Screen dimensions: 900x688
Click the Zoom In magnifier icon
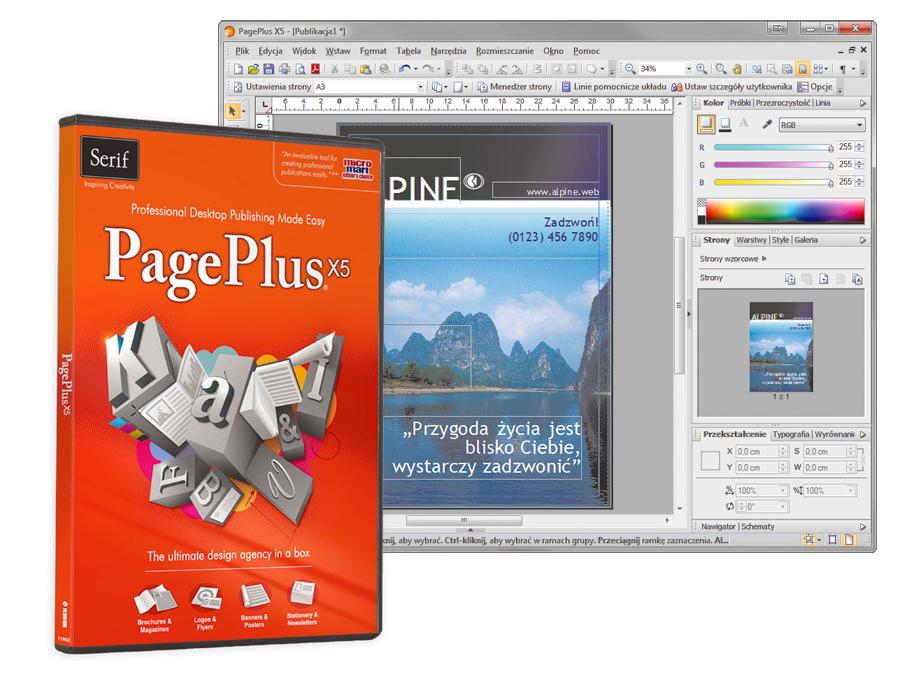pyautogui.click(x=702, y=69)
